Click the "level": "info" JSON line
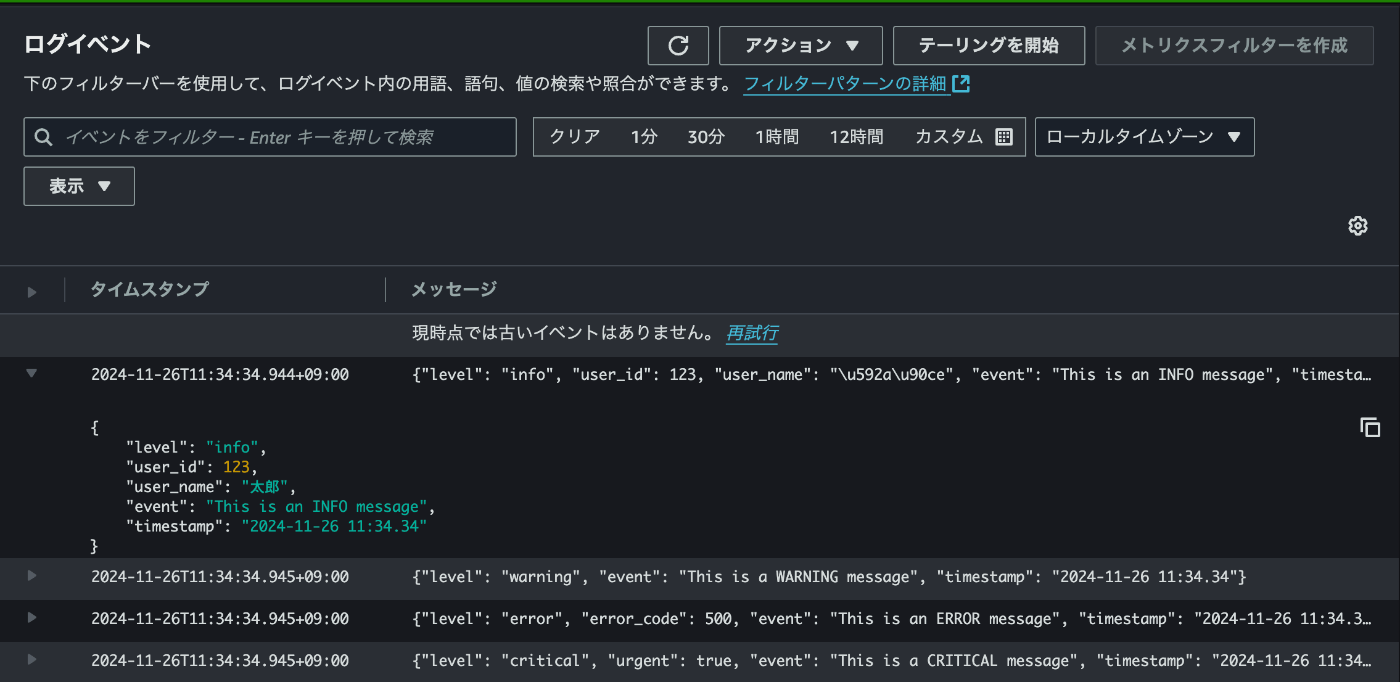Viewport: 1400px width, 682px height. tap(196, 447)
